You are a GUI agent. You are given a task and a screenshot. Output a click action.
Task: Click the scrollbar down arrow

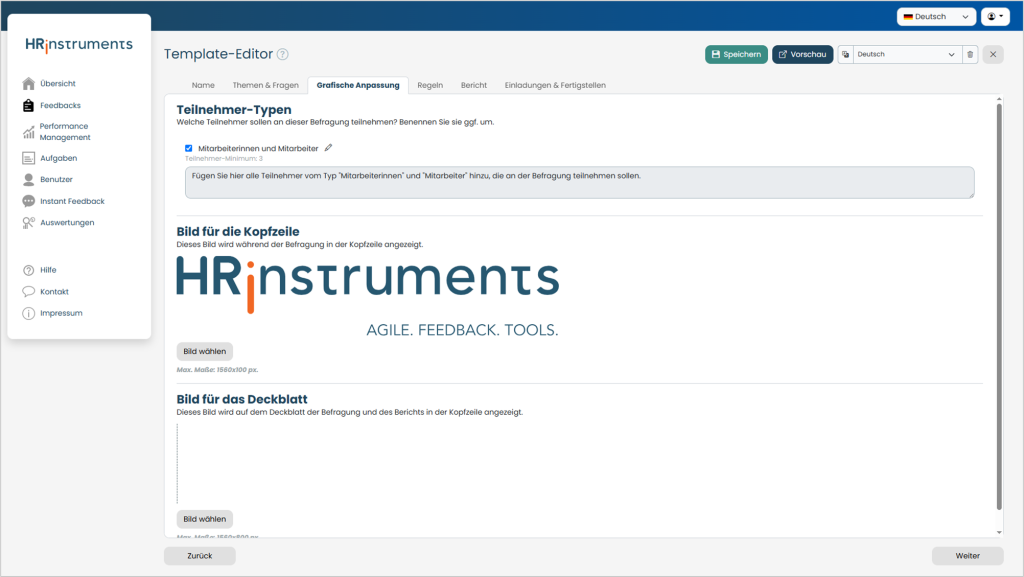(999, 532)
